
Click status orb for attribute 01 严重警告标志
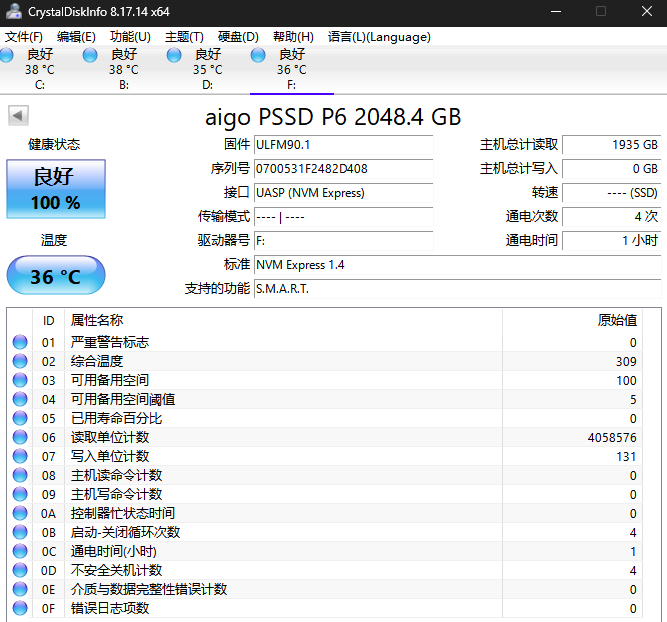pyautogui.click(x=20, y=342)
